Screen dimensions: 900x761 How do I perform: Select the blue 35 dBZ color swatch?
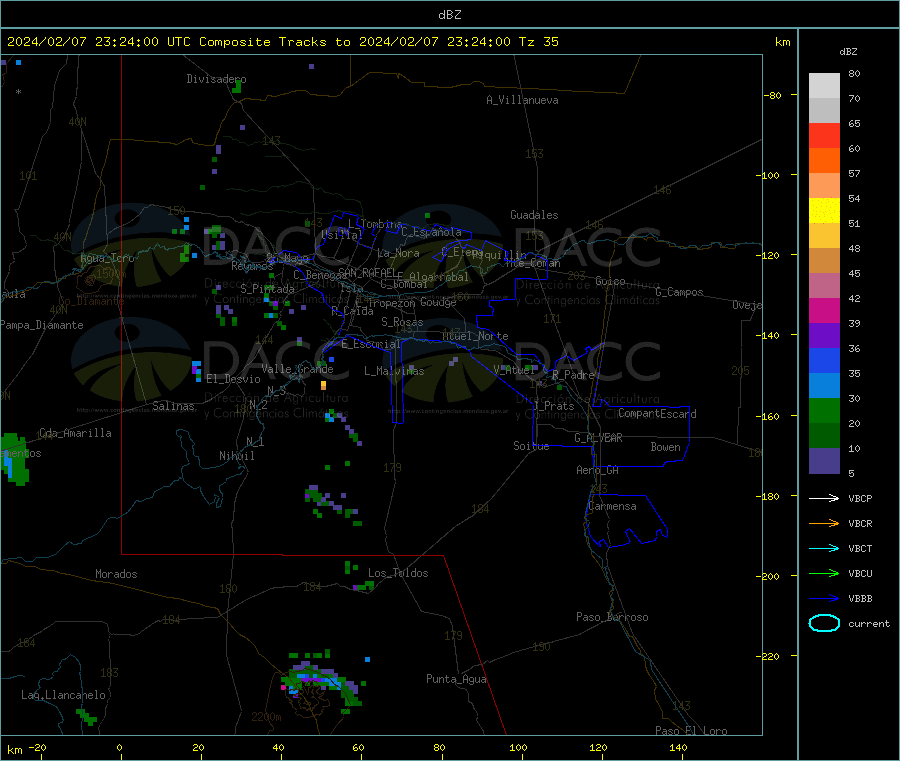click(824, 360)
